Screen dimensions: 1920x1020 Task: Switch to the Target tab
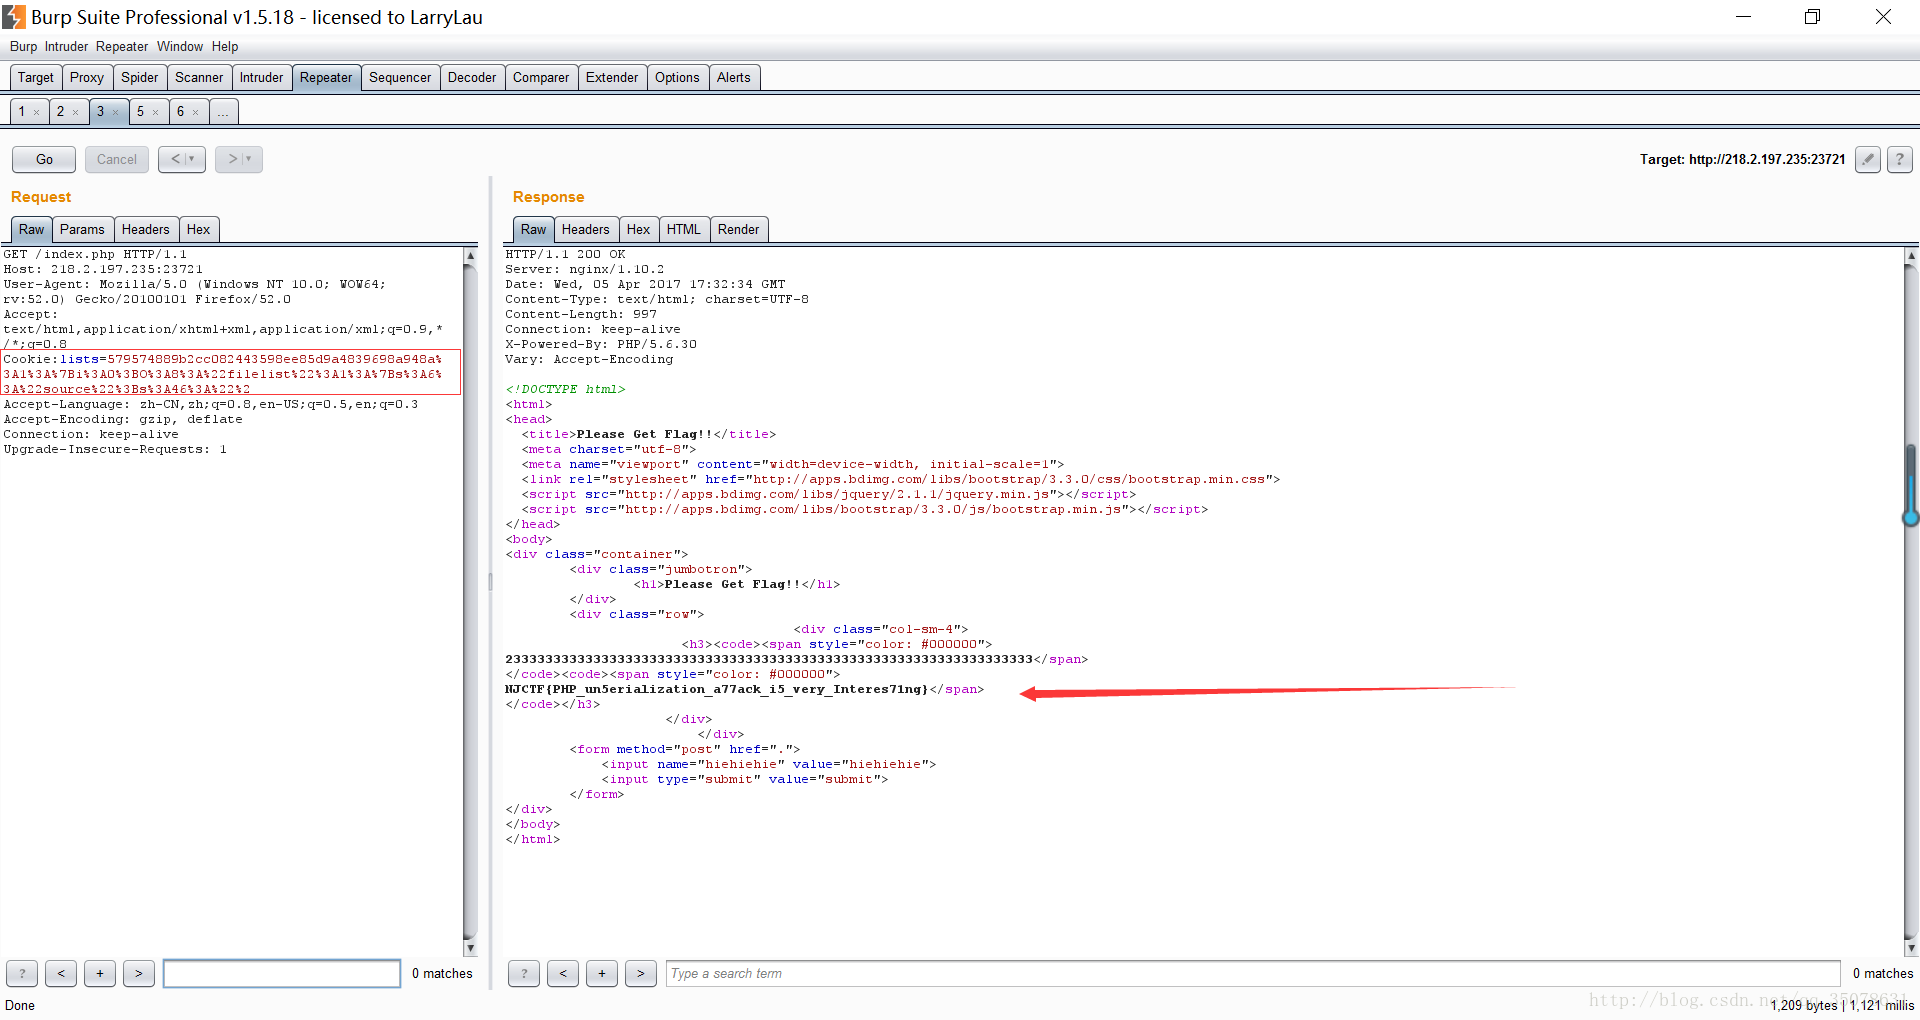36,77
